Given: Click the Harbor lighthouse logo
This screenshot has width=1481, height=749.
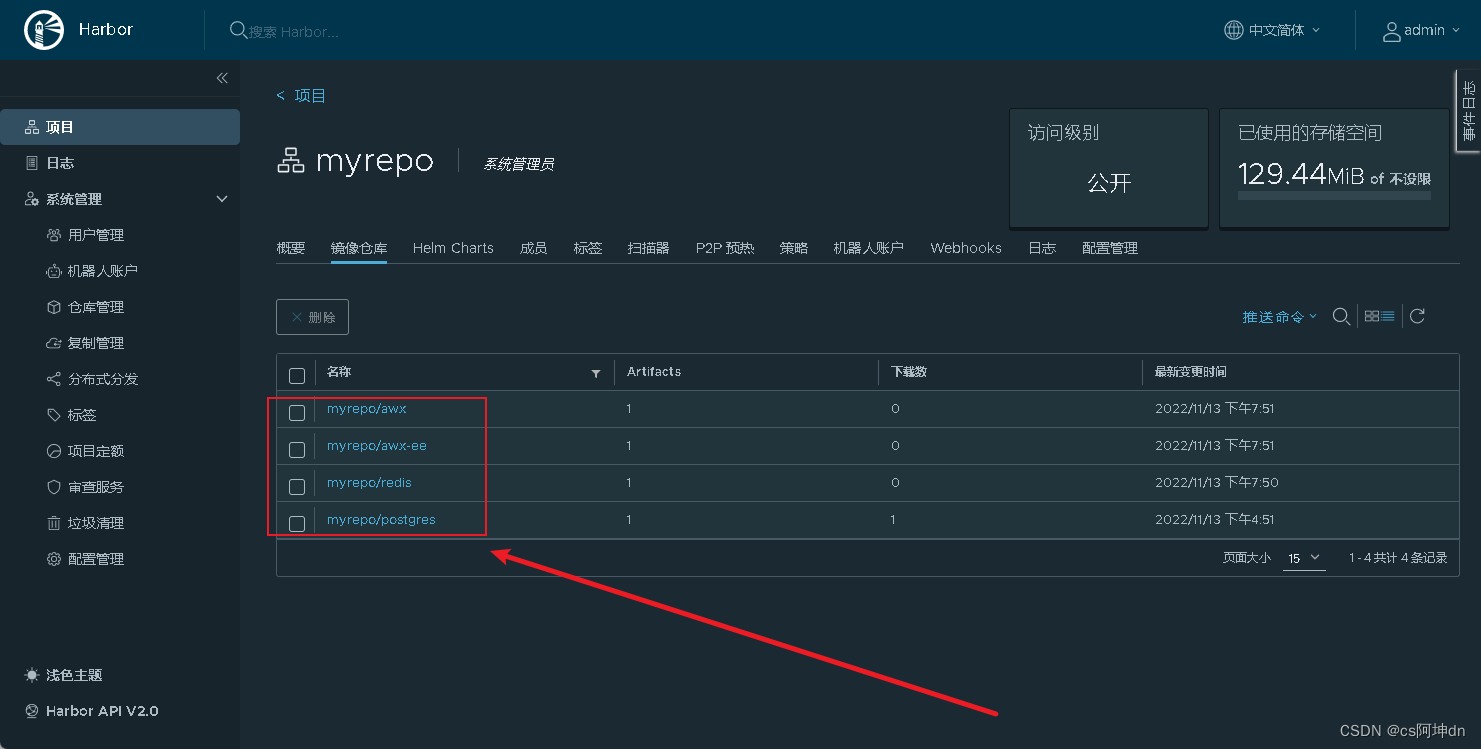Looking at the screenshot, I should [x=42, y=30].
